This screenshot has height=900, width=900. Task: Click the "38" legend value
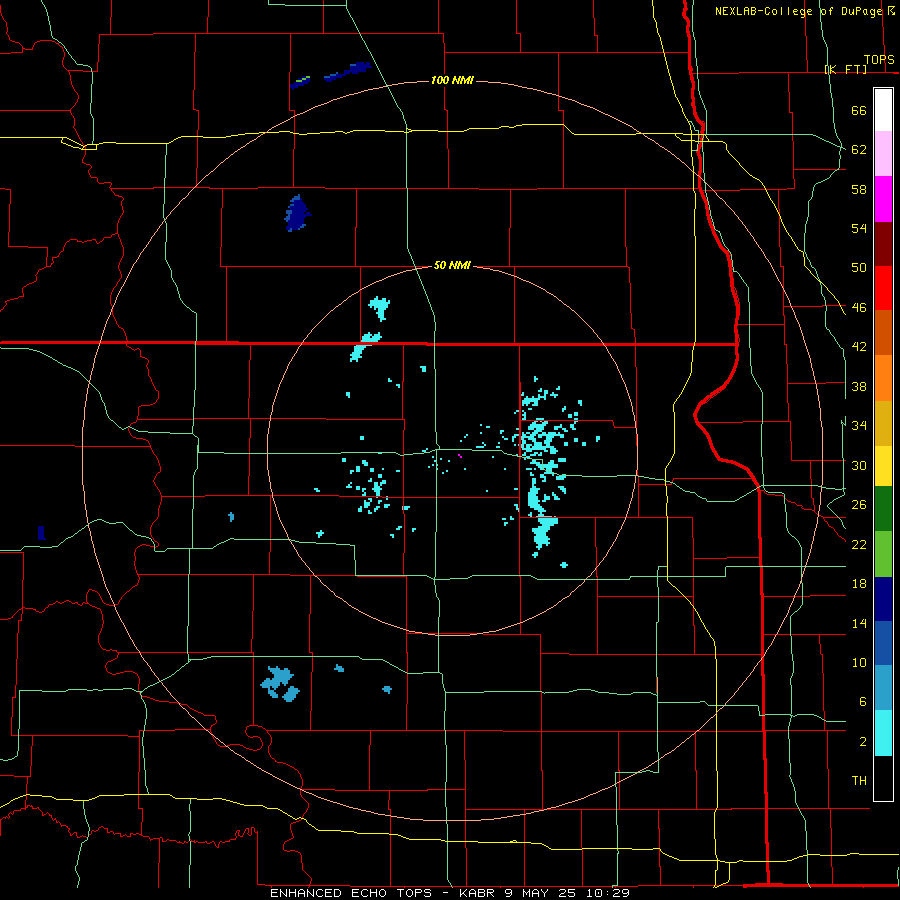coord(859,387)
